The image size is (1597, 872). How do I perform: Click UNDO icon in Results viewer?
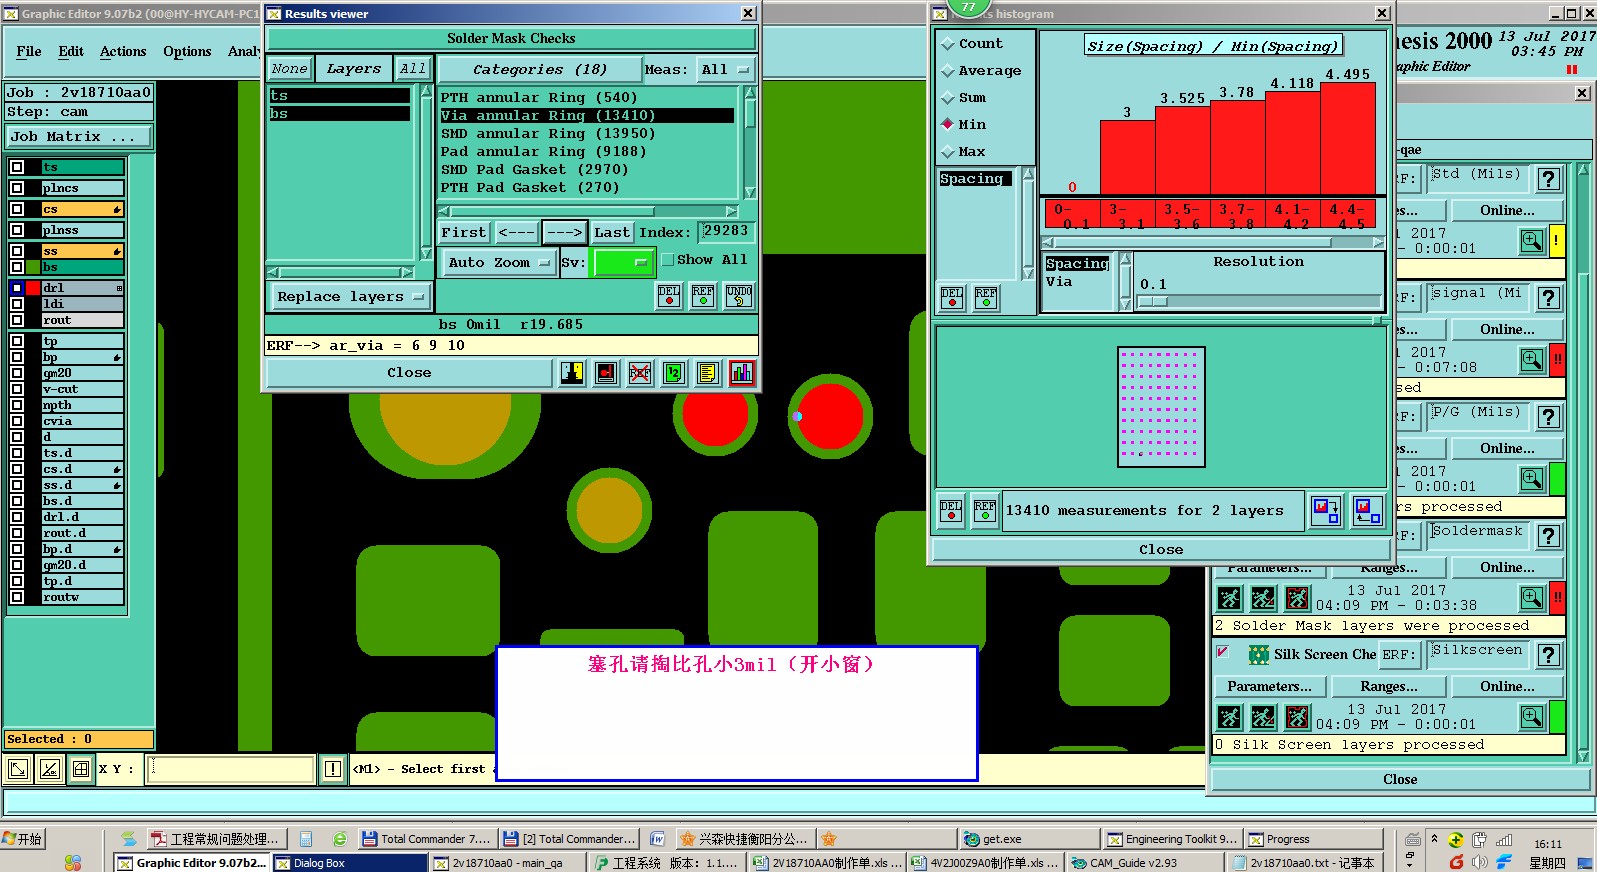(x=739, y=295)
